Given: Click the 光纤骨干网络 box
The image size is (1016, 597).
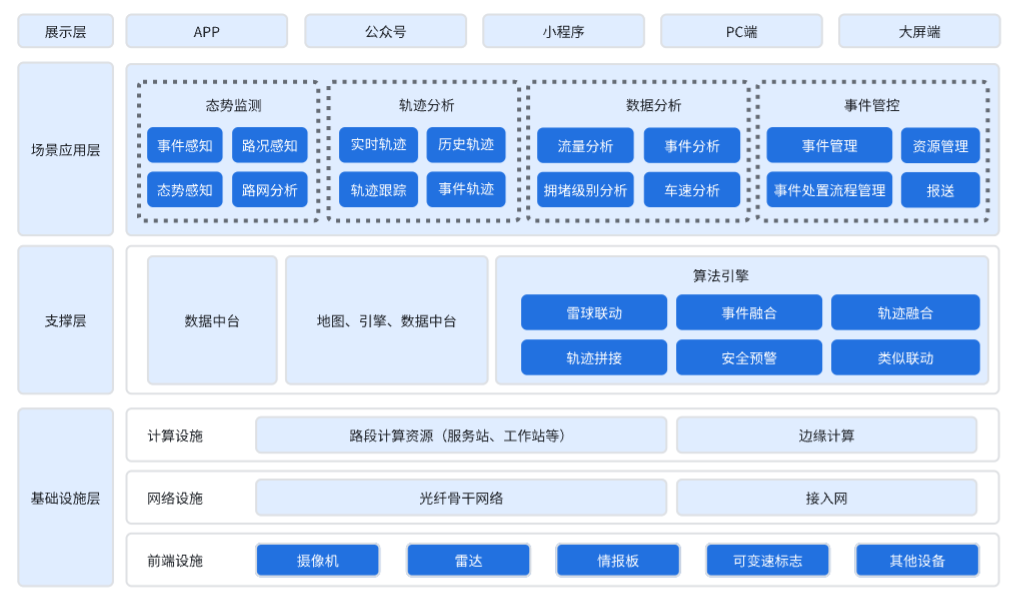Looking at the screenshot, I should click(x=461, y=498).
